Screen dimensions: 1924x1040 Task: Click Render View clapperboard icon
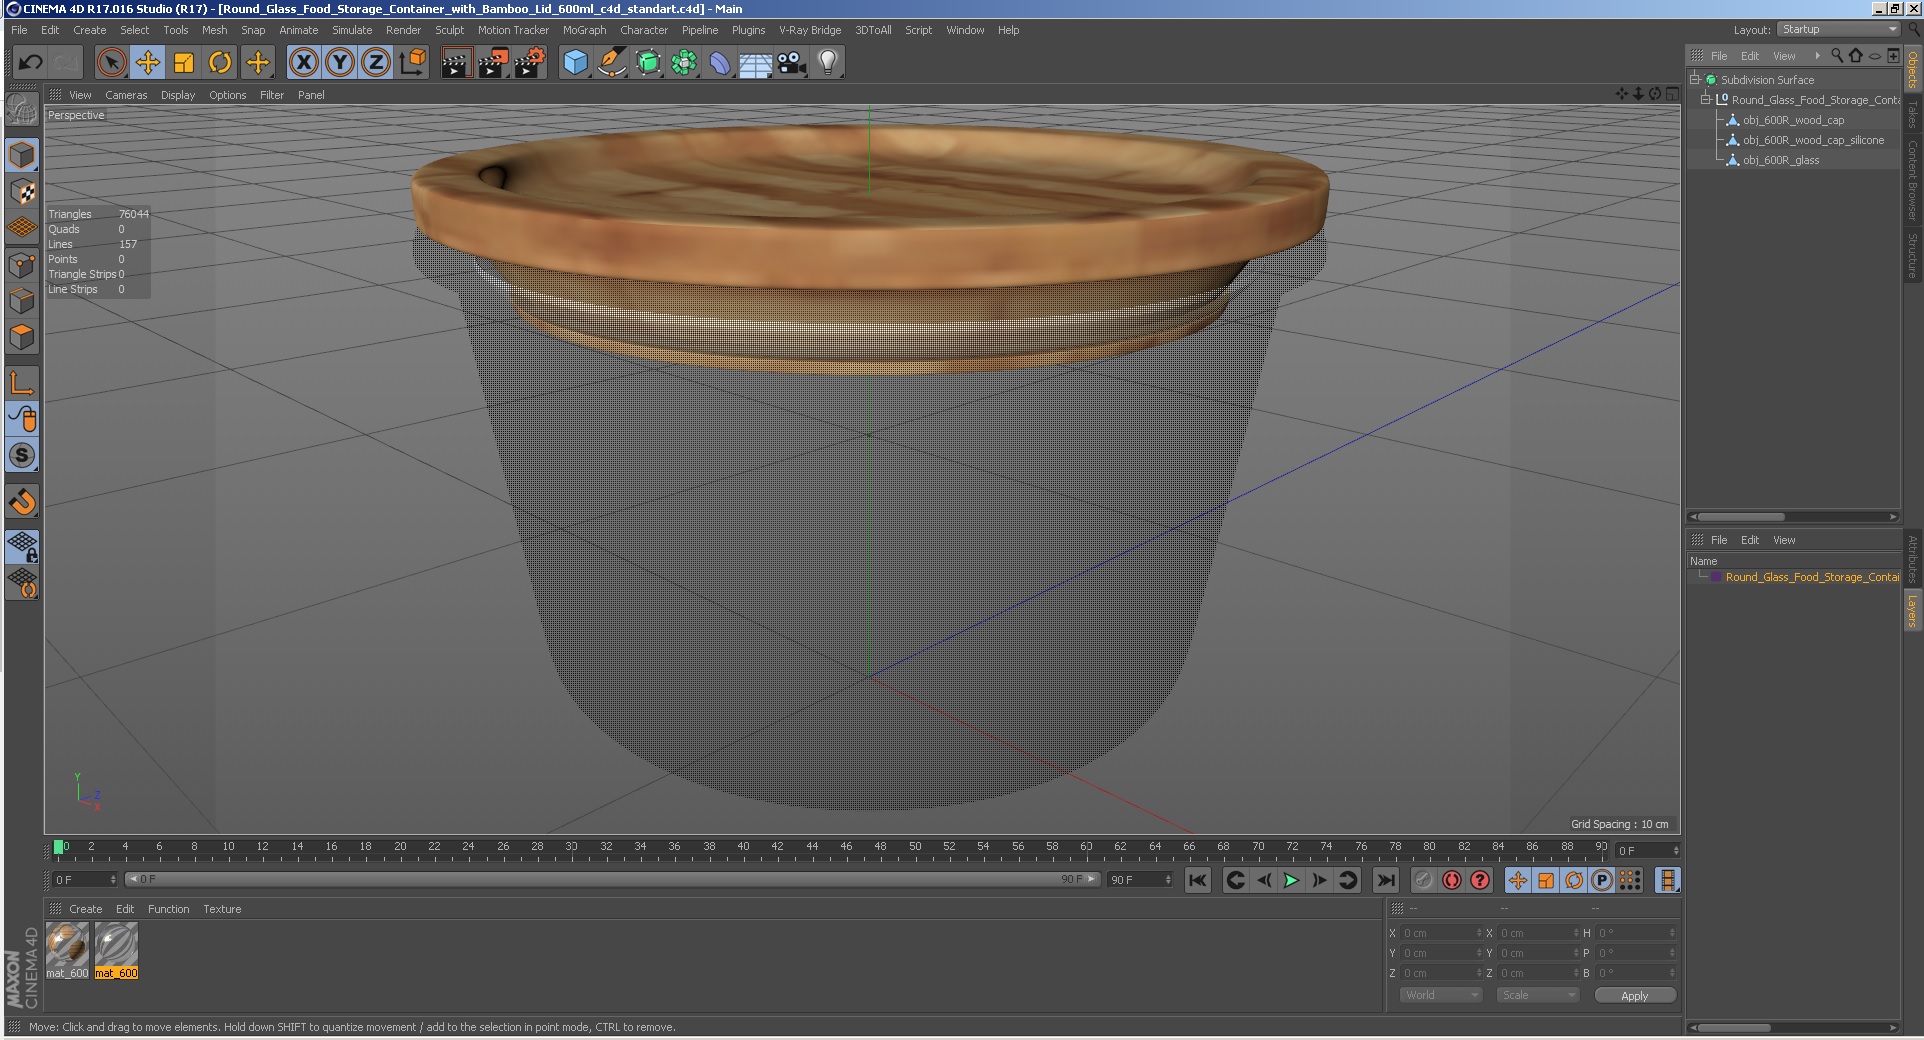[x=456, y=63]
